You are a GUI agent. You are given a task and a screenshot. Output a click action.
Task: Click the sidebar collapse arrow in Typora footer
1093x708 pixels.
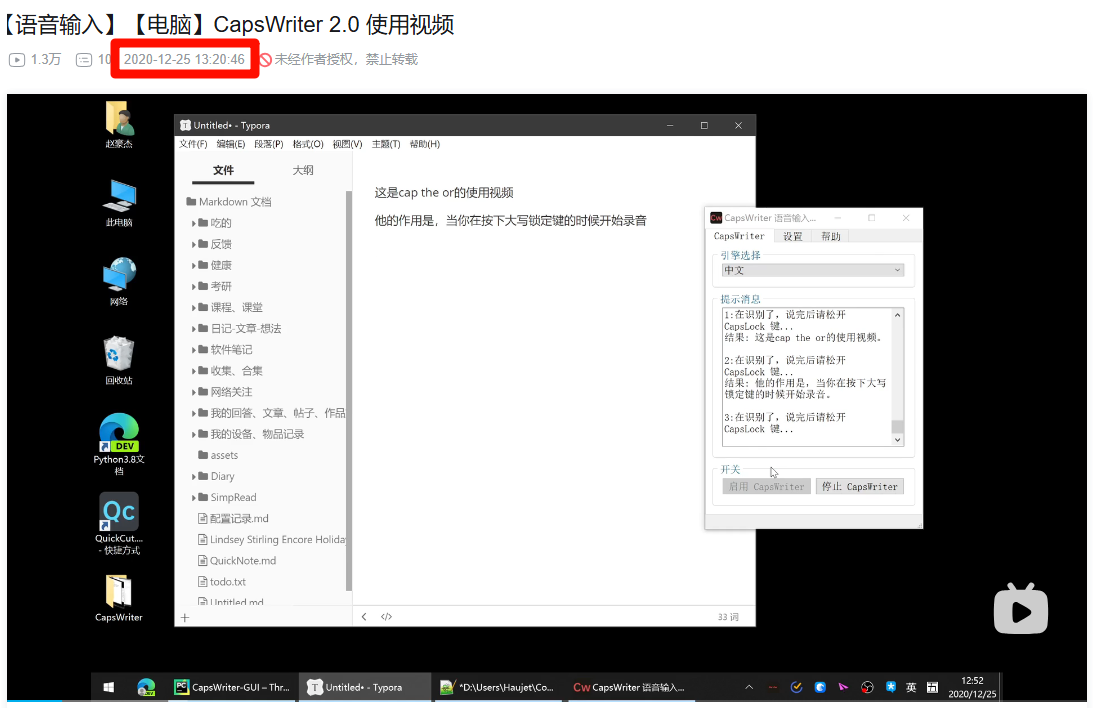click(364, 617)
